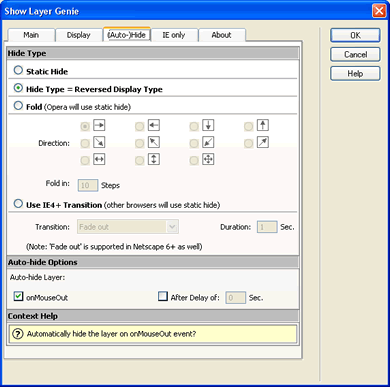
Task: Click the right arrow fold direction icon
Action: pos(99,125)
